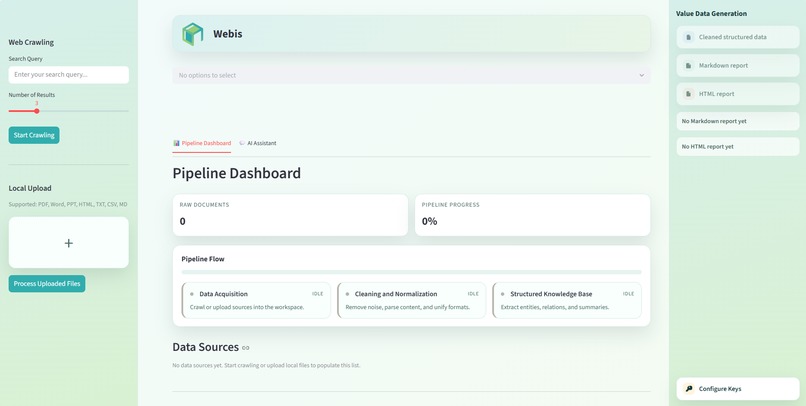Click the chevron arrow of the options dropdown
Screen dimensions: 806x406
[x=642, y=75]
